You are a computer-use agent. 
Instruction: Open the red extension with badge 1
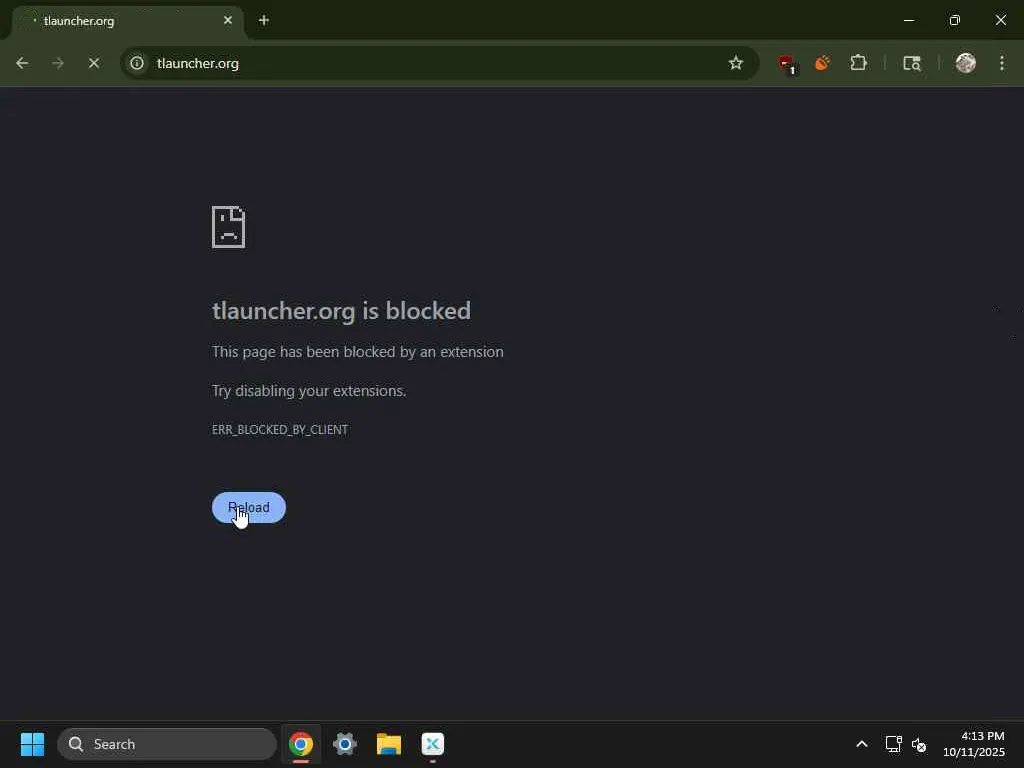pyautogui.click(x=787, y=63)
